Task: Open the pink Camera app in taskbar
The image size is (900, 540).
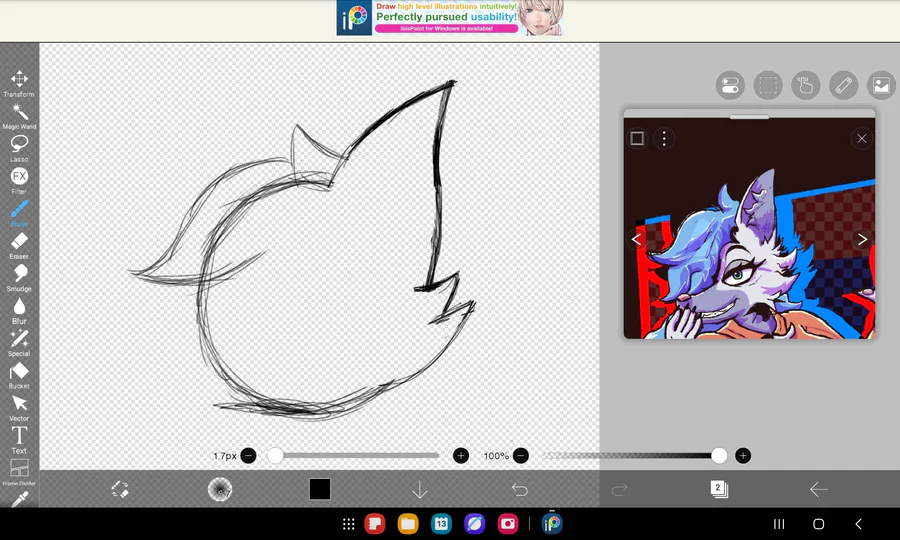Action: point(508,523)
